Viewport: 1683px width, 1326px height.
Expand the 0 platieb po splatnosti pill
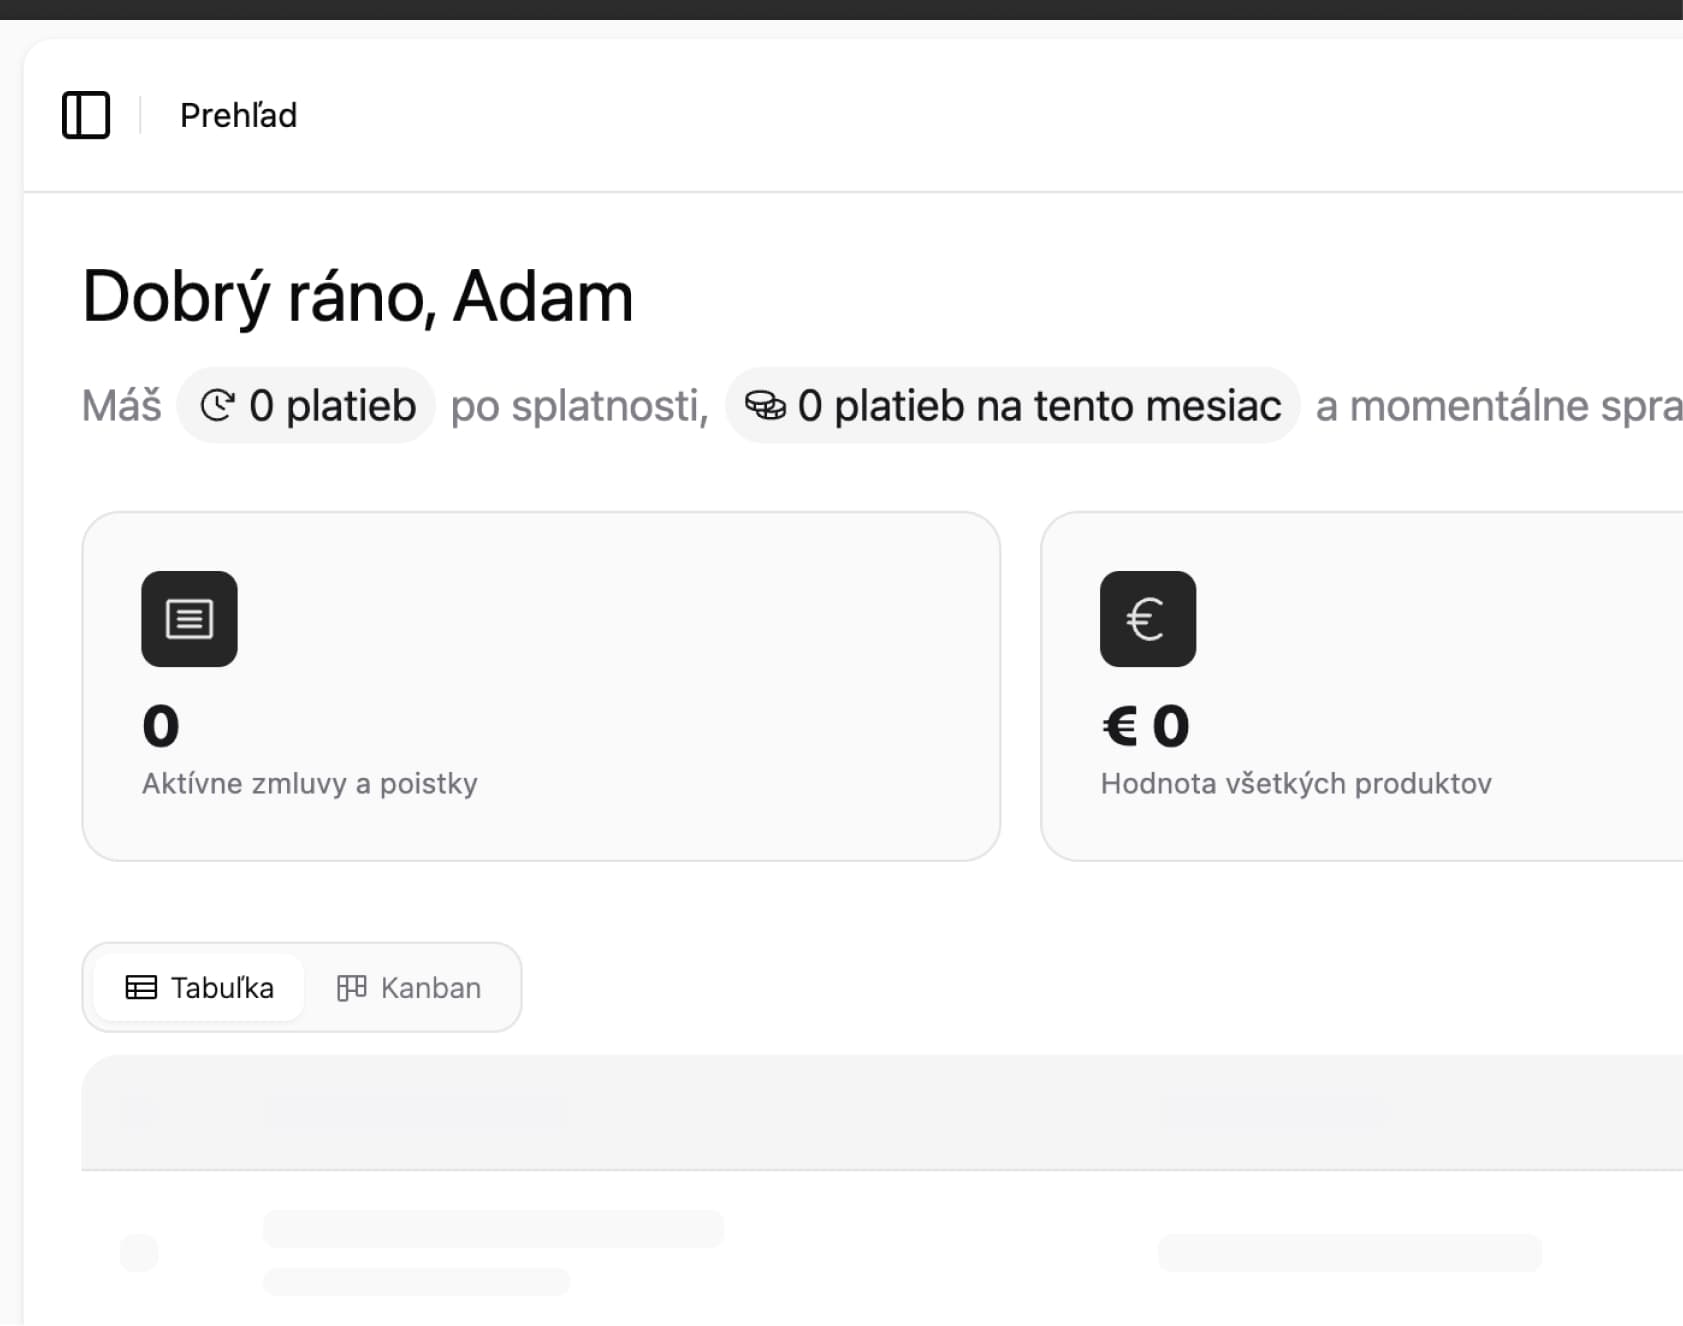point(305,405)
